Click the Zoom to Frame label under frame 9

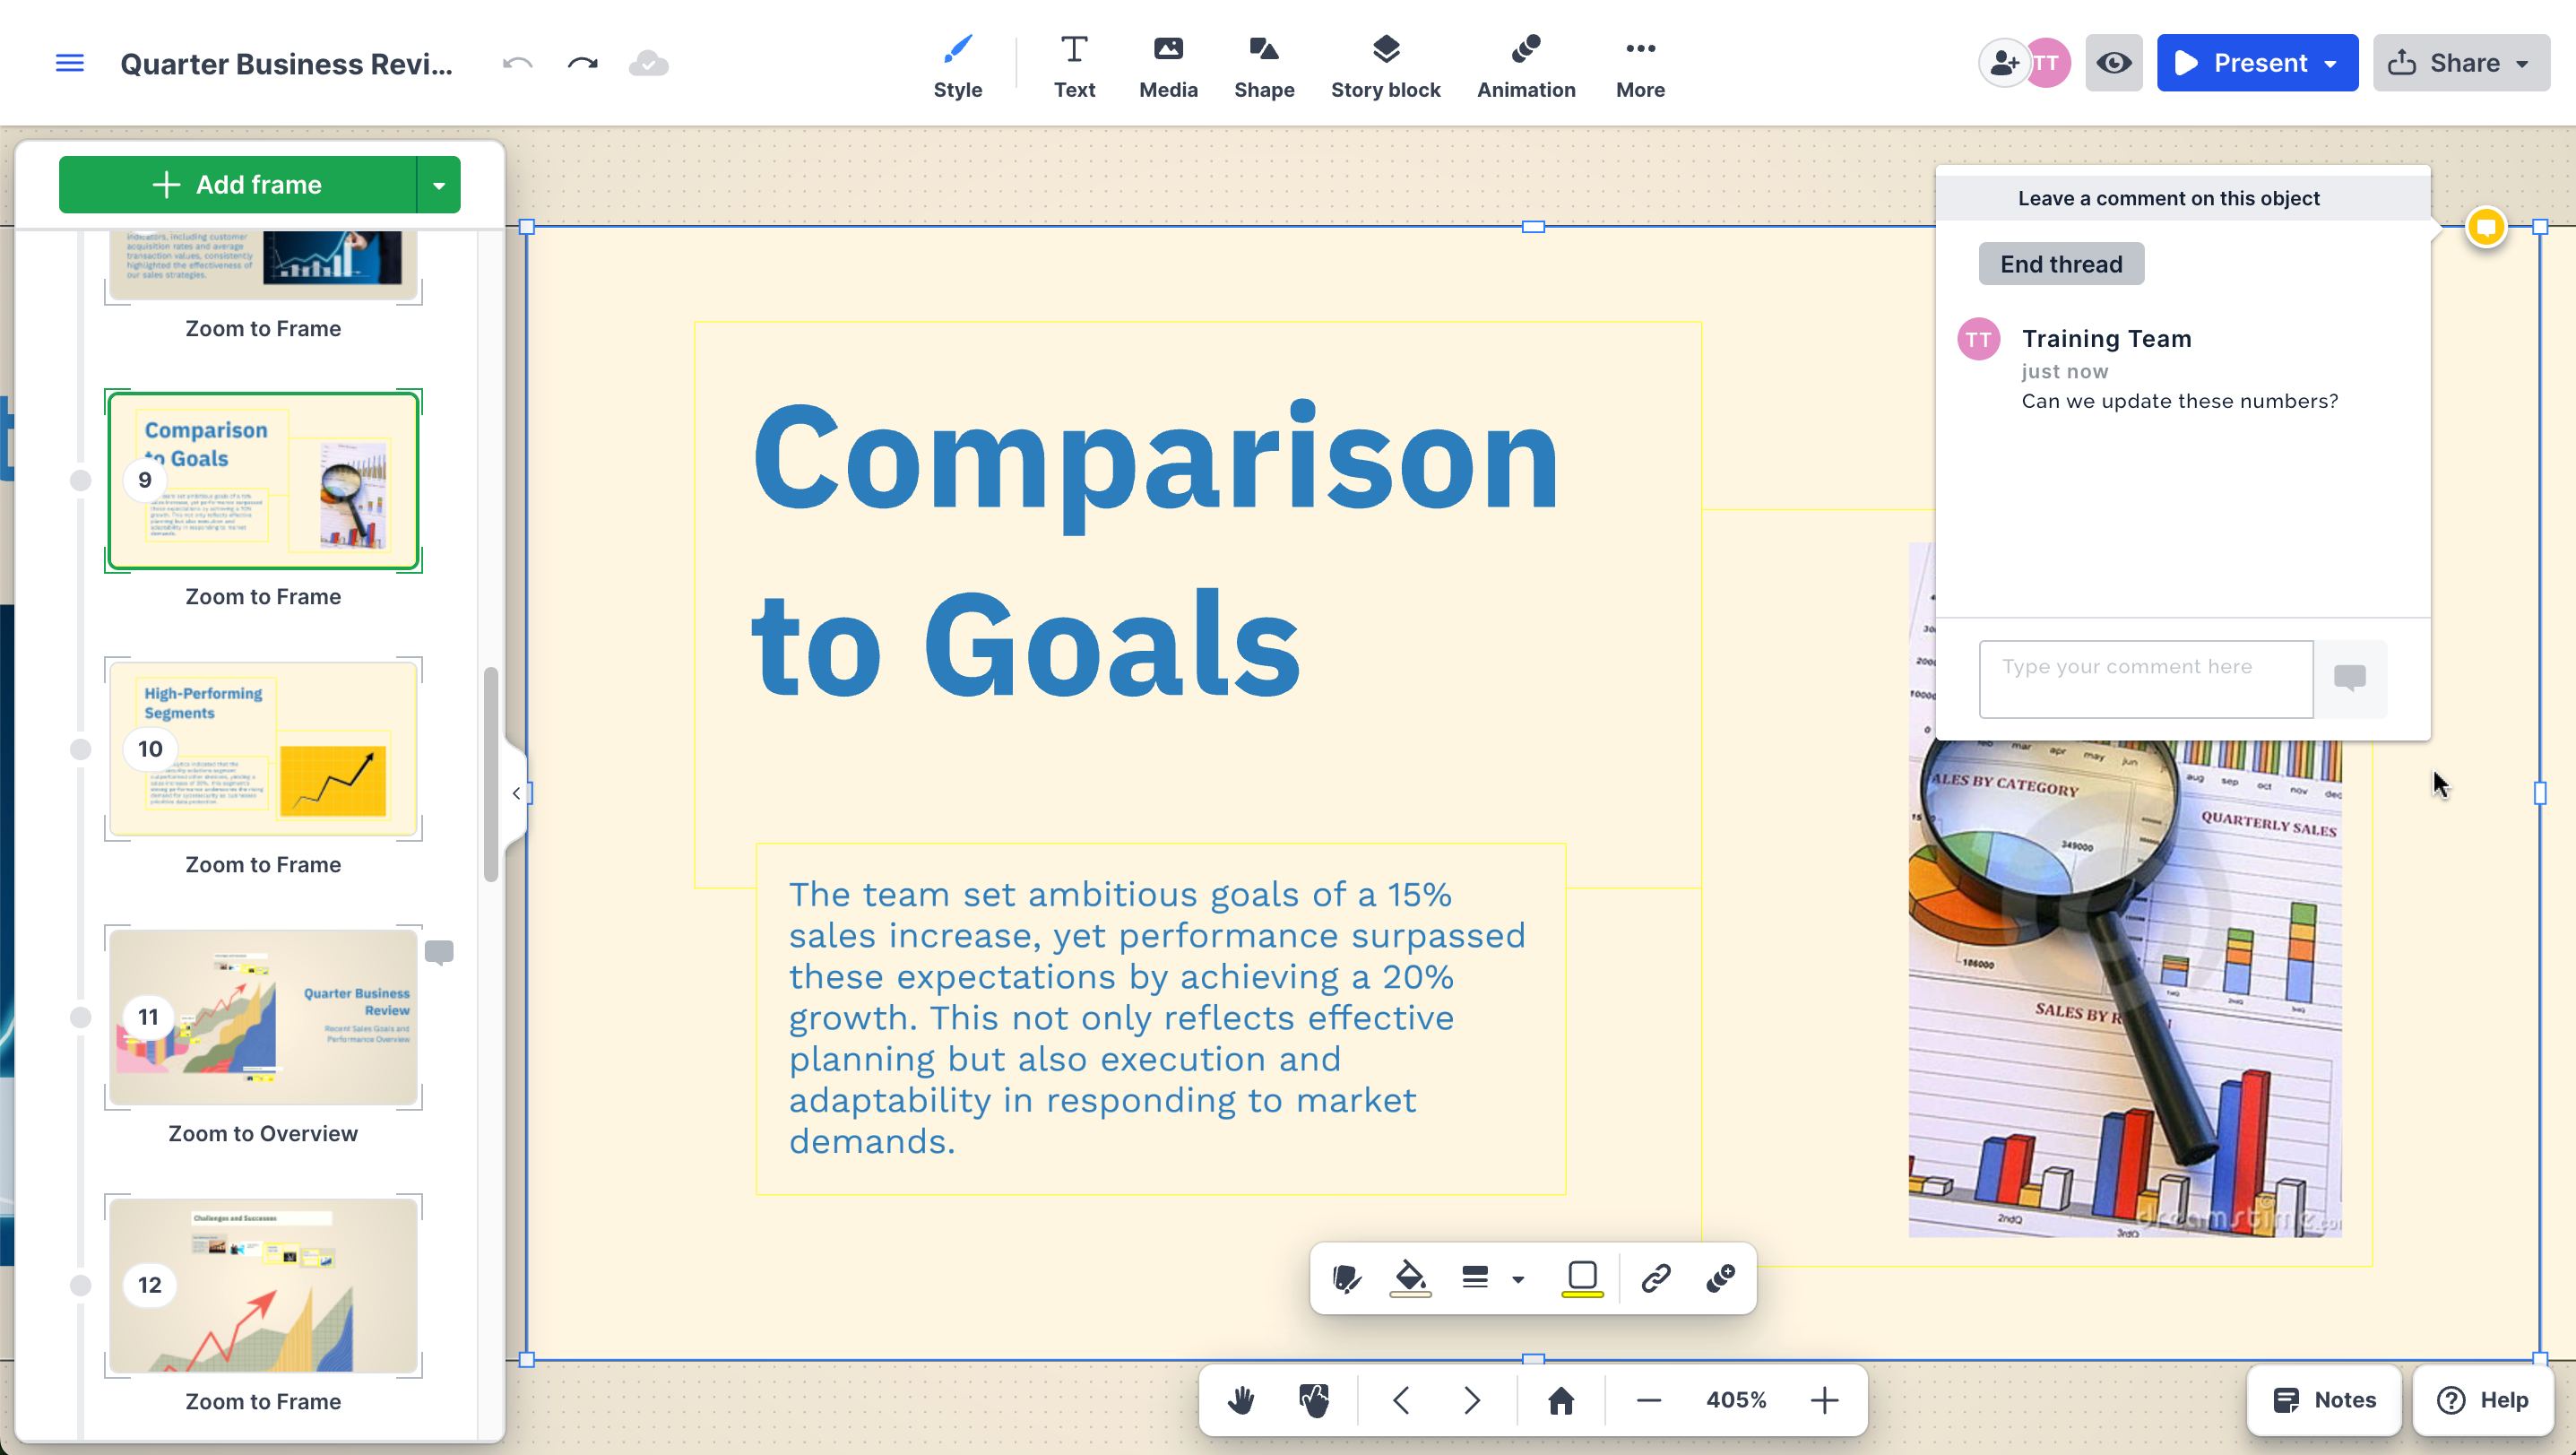tap(263, 596)
